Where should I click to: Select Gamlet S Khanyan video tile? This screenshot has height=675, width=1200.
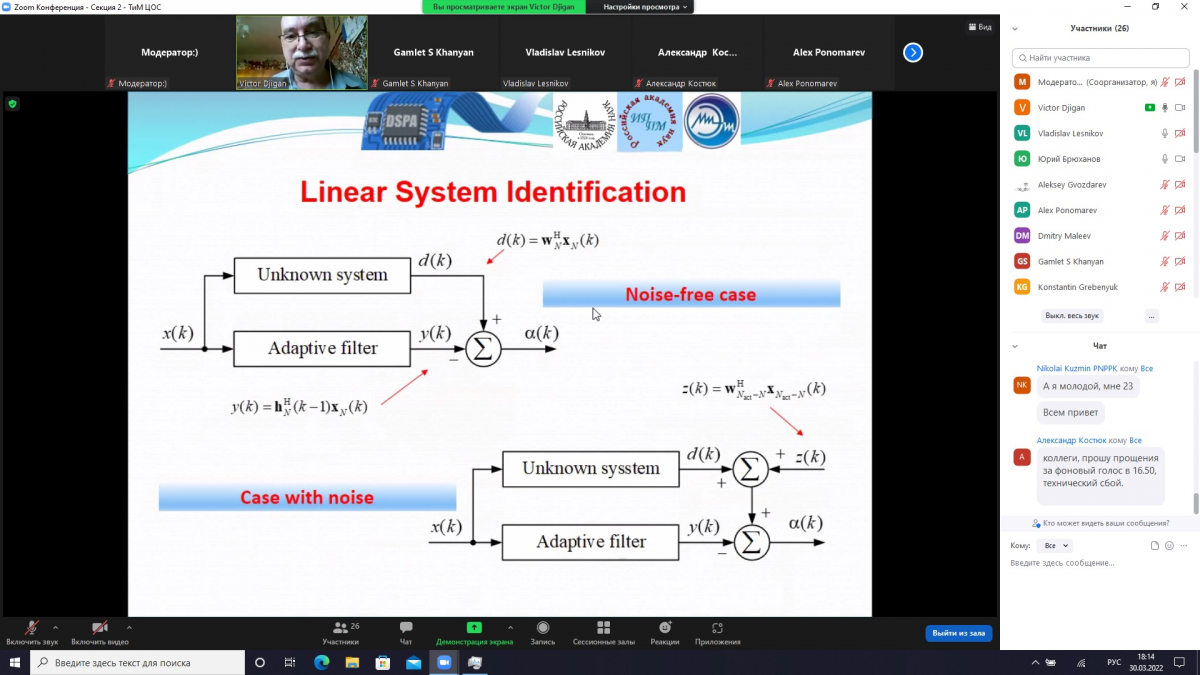(x=433, y=53)
